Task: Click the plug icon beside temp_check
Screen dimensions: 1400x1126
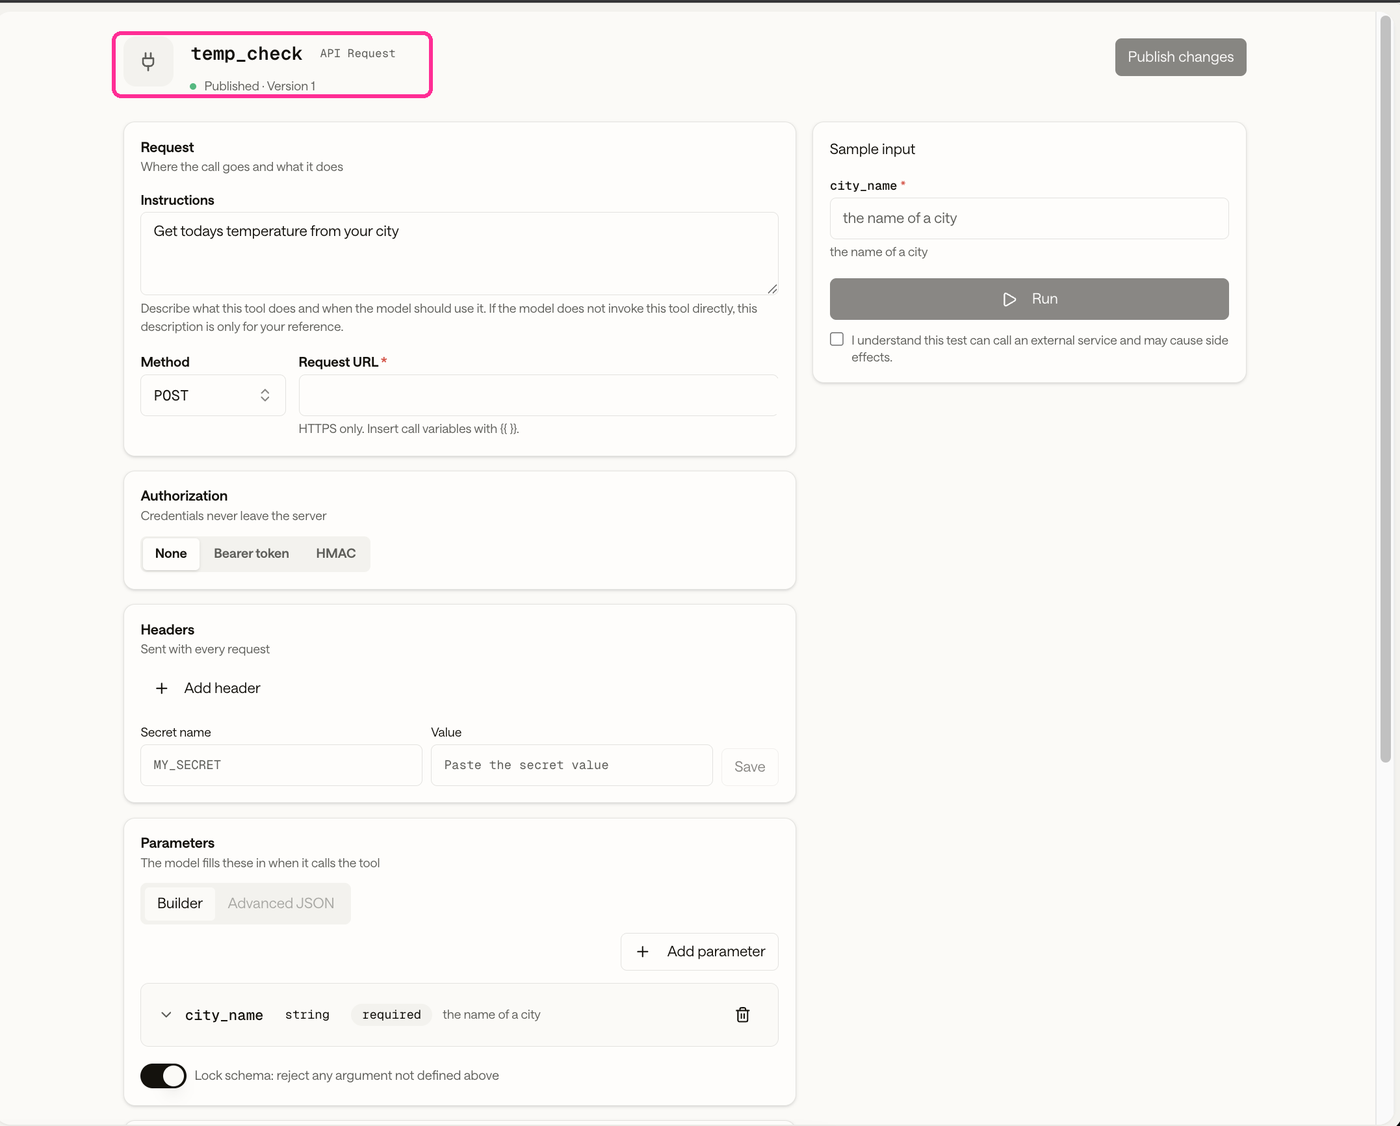Action: (148, 62)
